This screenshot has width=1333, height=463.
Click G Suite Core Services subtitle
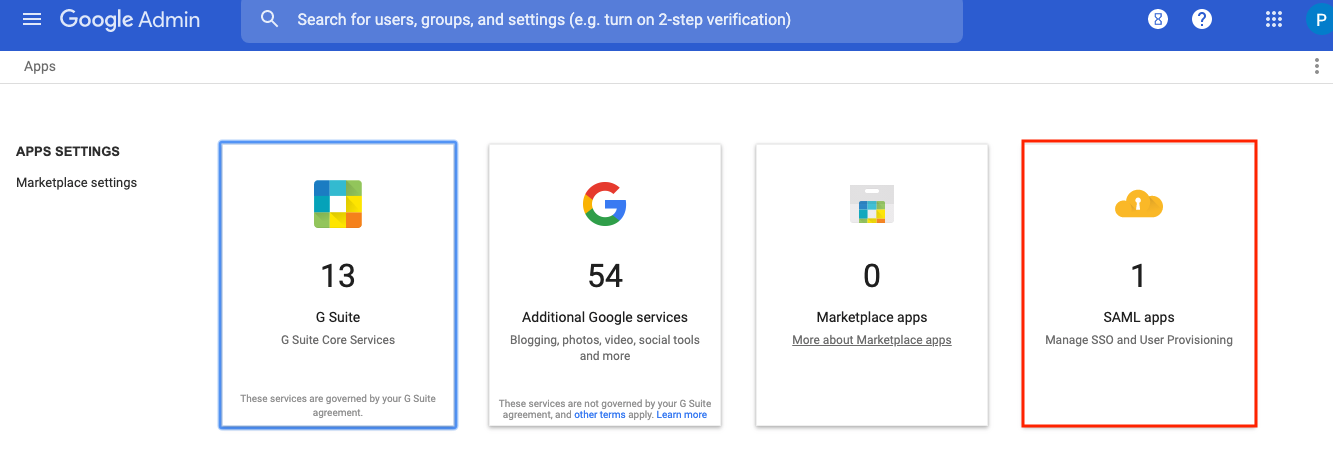click(x=338, y=340)
